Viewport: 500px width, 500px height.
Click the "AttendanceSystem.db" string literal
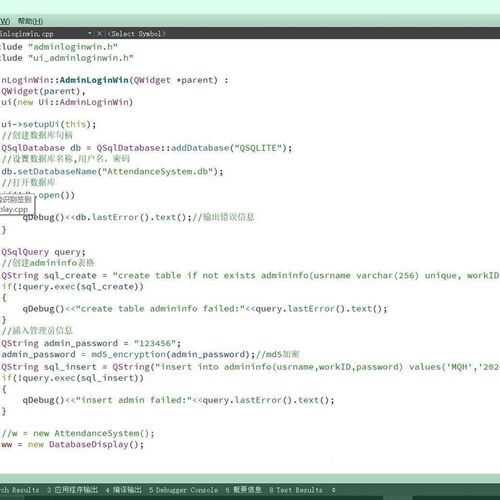[x=158, y=172]
